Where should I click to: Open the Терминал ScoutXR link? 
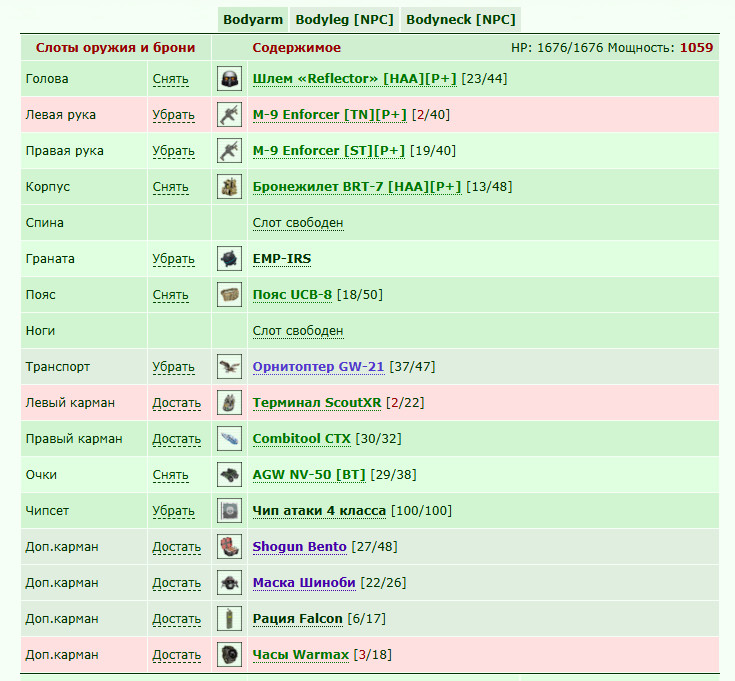coord(317,403)
